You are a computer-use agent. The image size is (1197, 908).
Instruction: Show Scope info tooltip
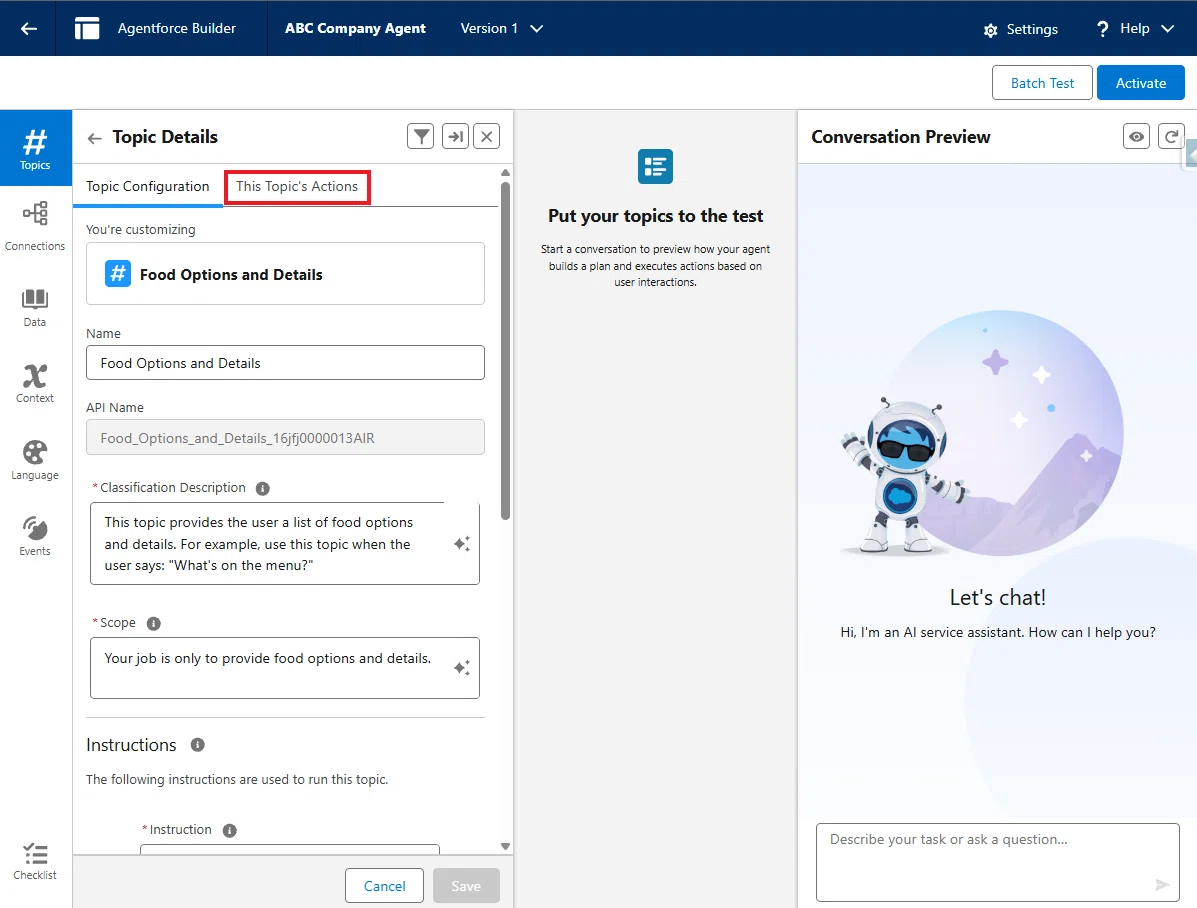pos(153,624)
